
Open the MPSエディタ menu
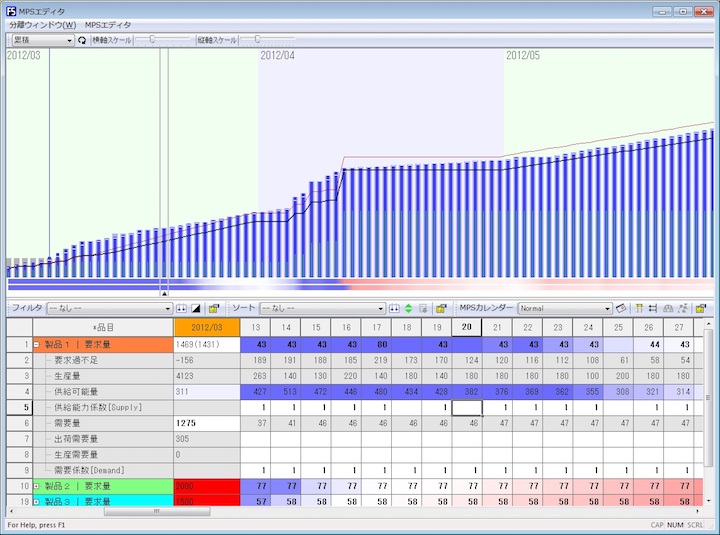[108, 24]
